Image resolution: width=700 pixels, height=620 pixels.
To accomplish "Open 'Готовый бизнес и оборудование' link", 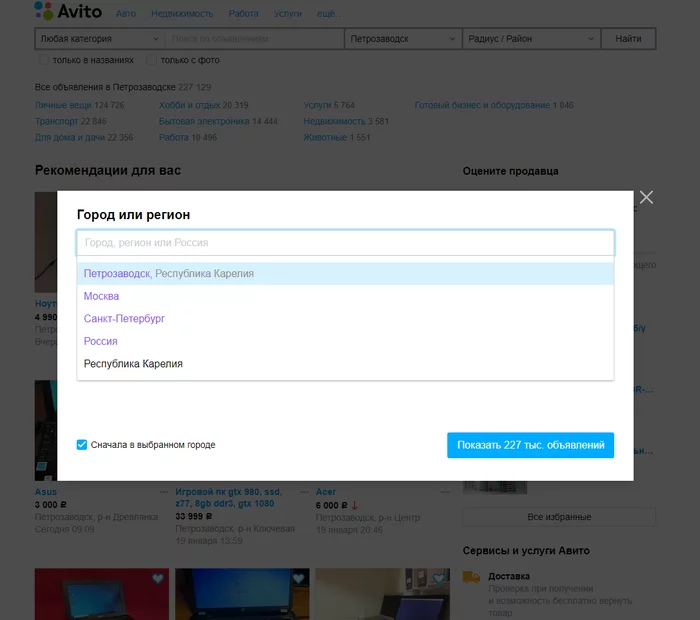I will (482, 105).
